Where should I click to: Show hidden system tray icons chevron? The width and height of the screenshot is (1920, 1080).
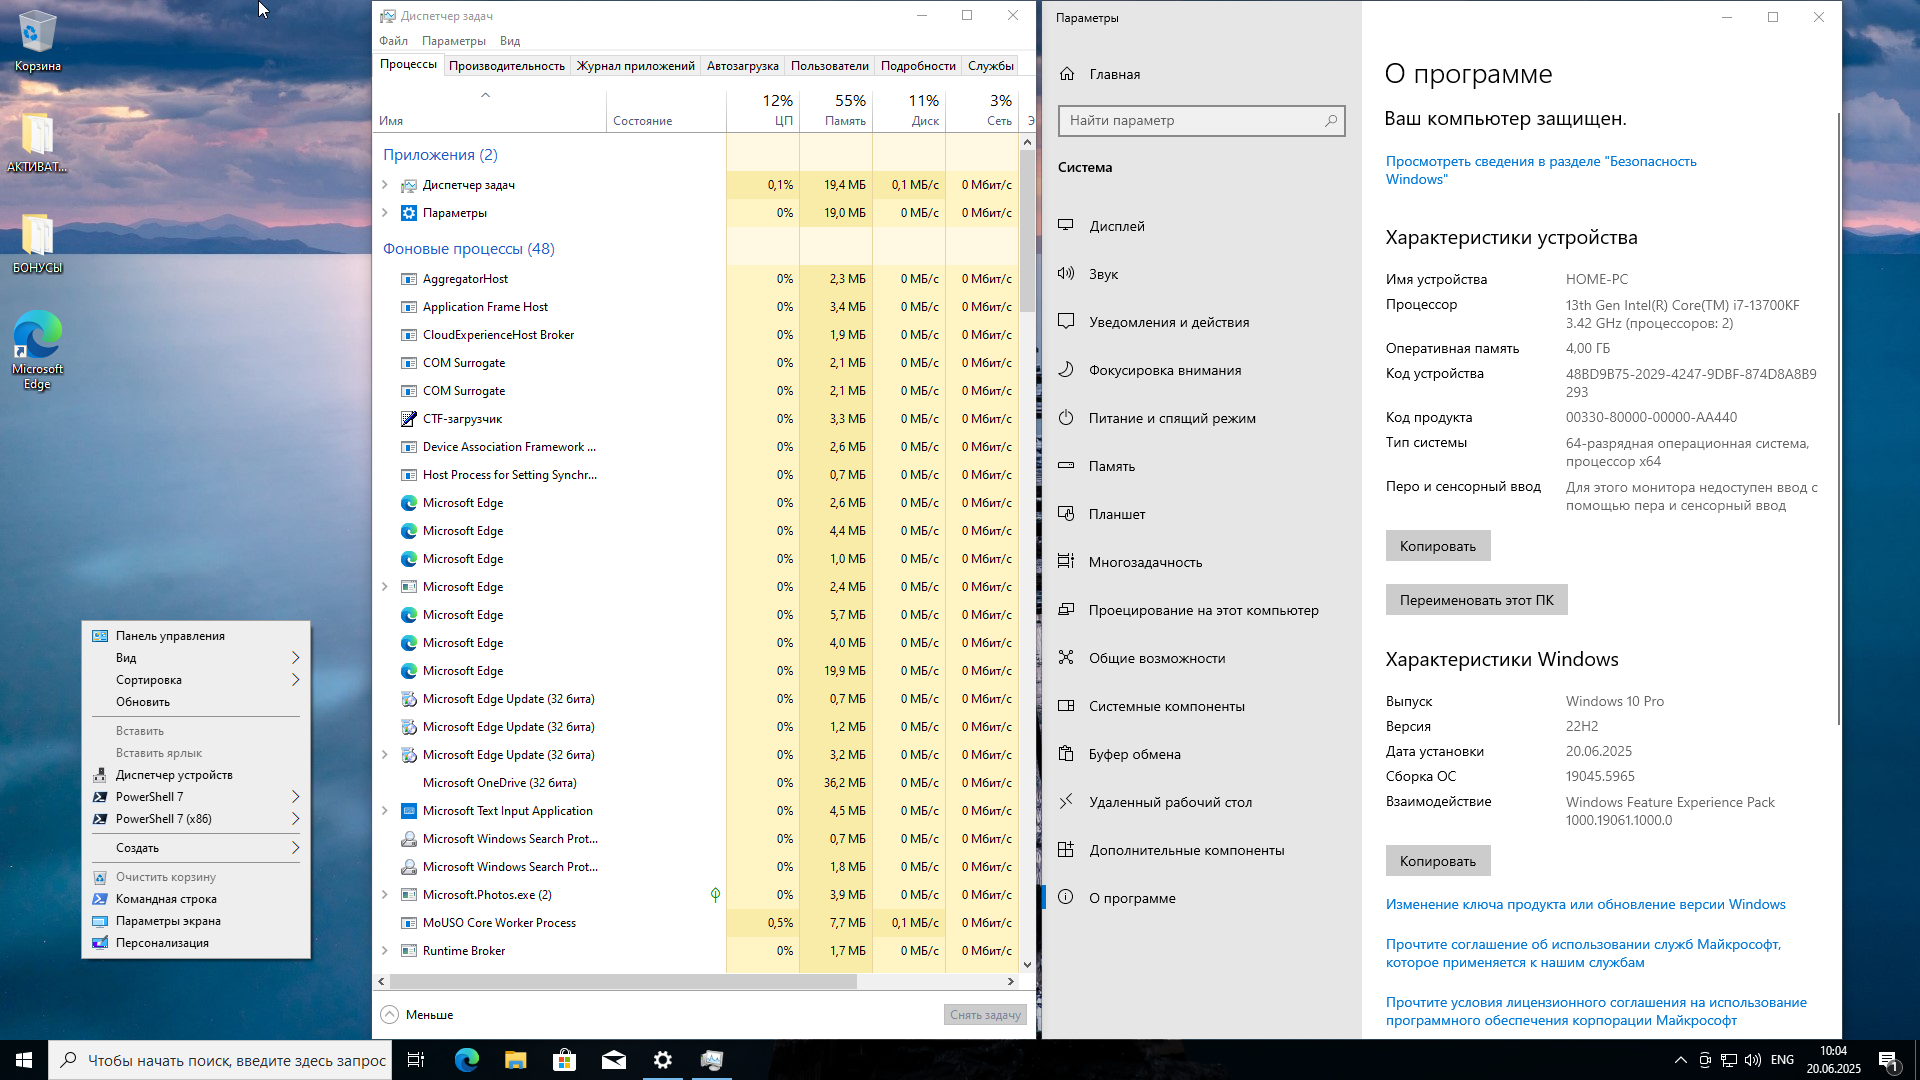click(x=1681, y=1060)
